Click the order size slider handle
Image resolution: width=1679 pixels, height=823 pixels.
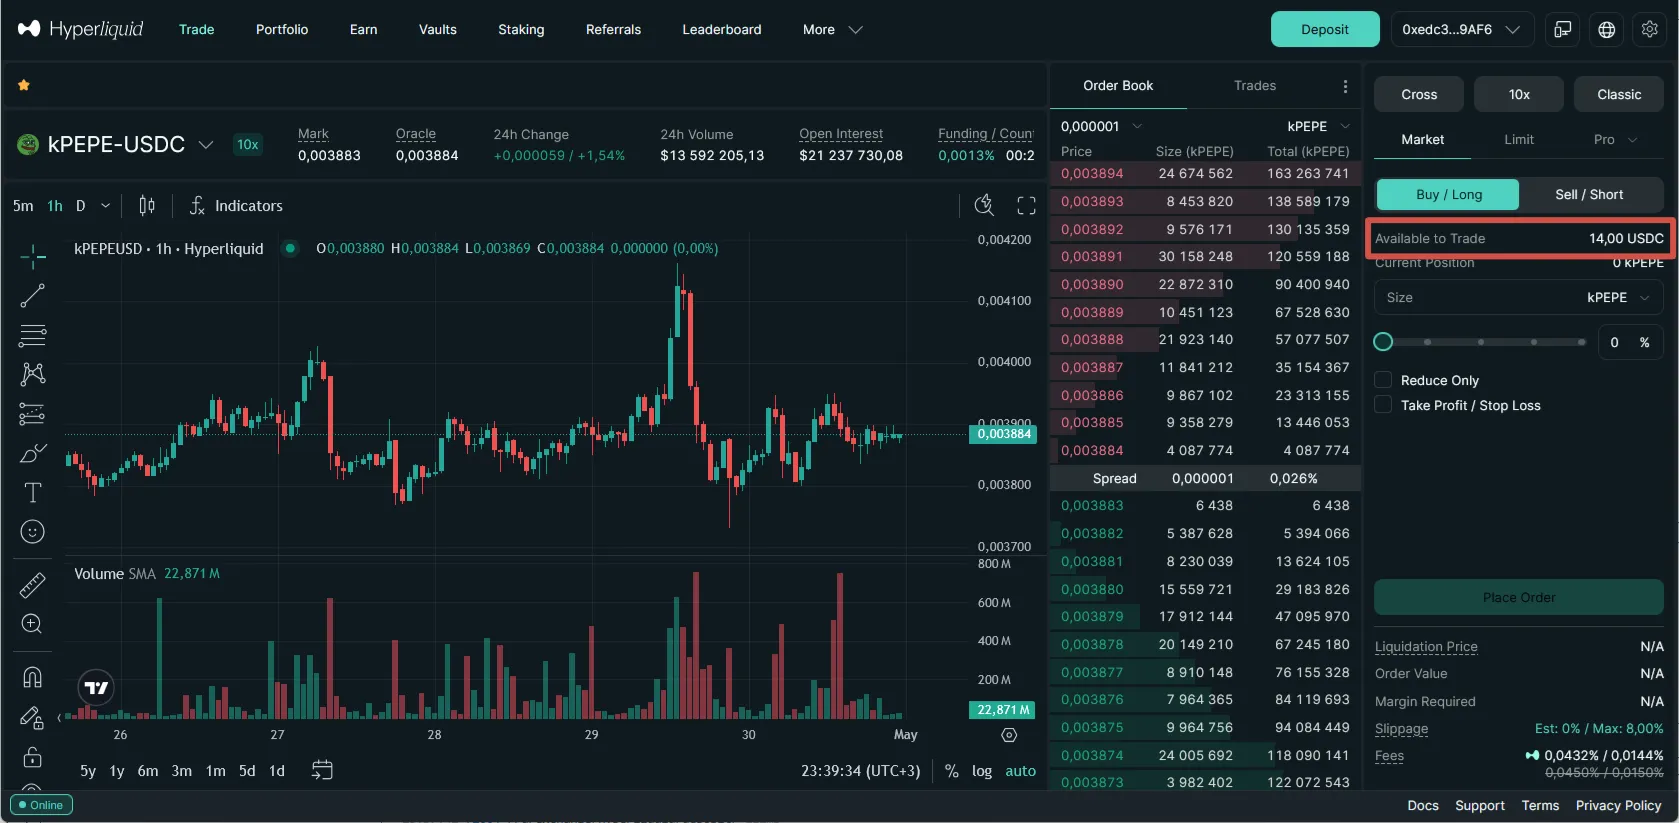click(1383, 342)
